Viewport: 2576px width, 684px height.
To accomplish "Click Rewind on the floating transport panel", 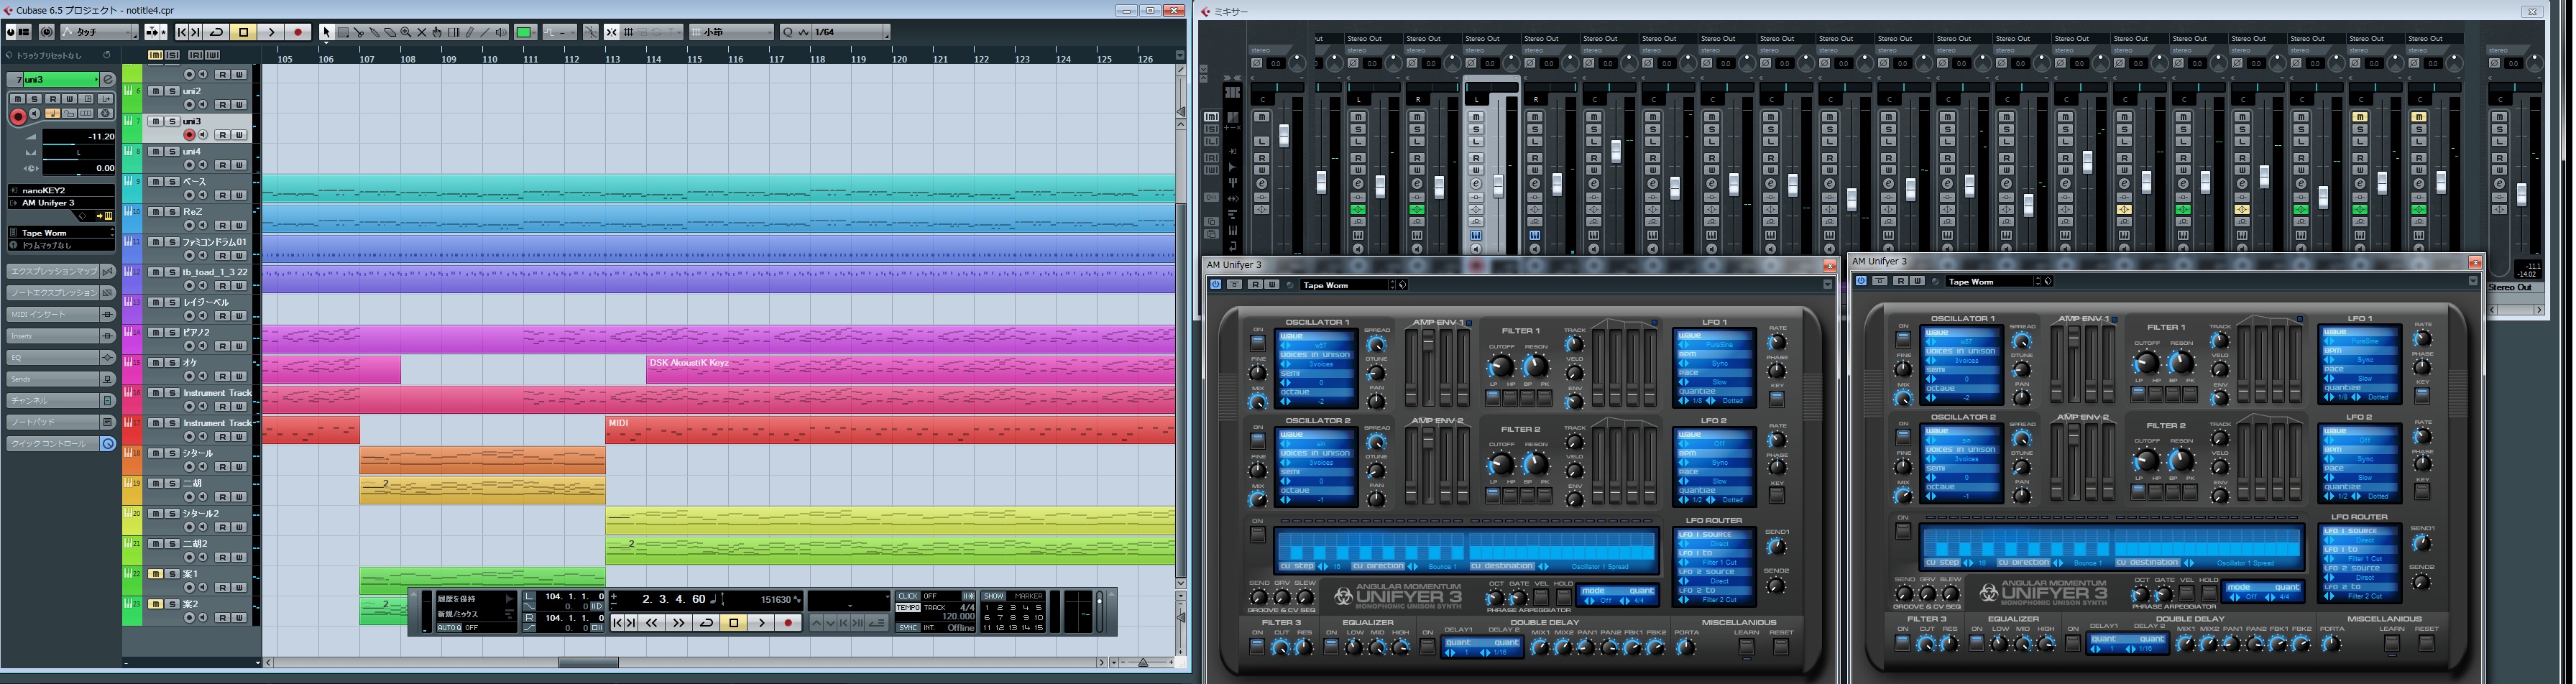I will (x=652, y=623).
